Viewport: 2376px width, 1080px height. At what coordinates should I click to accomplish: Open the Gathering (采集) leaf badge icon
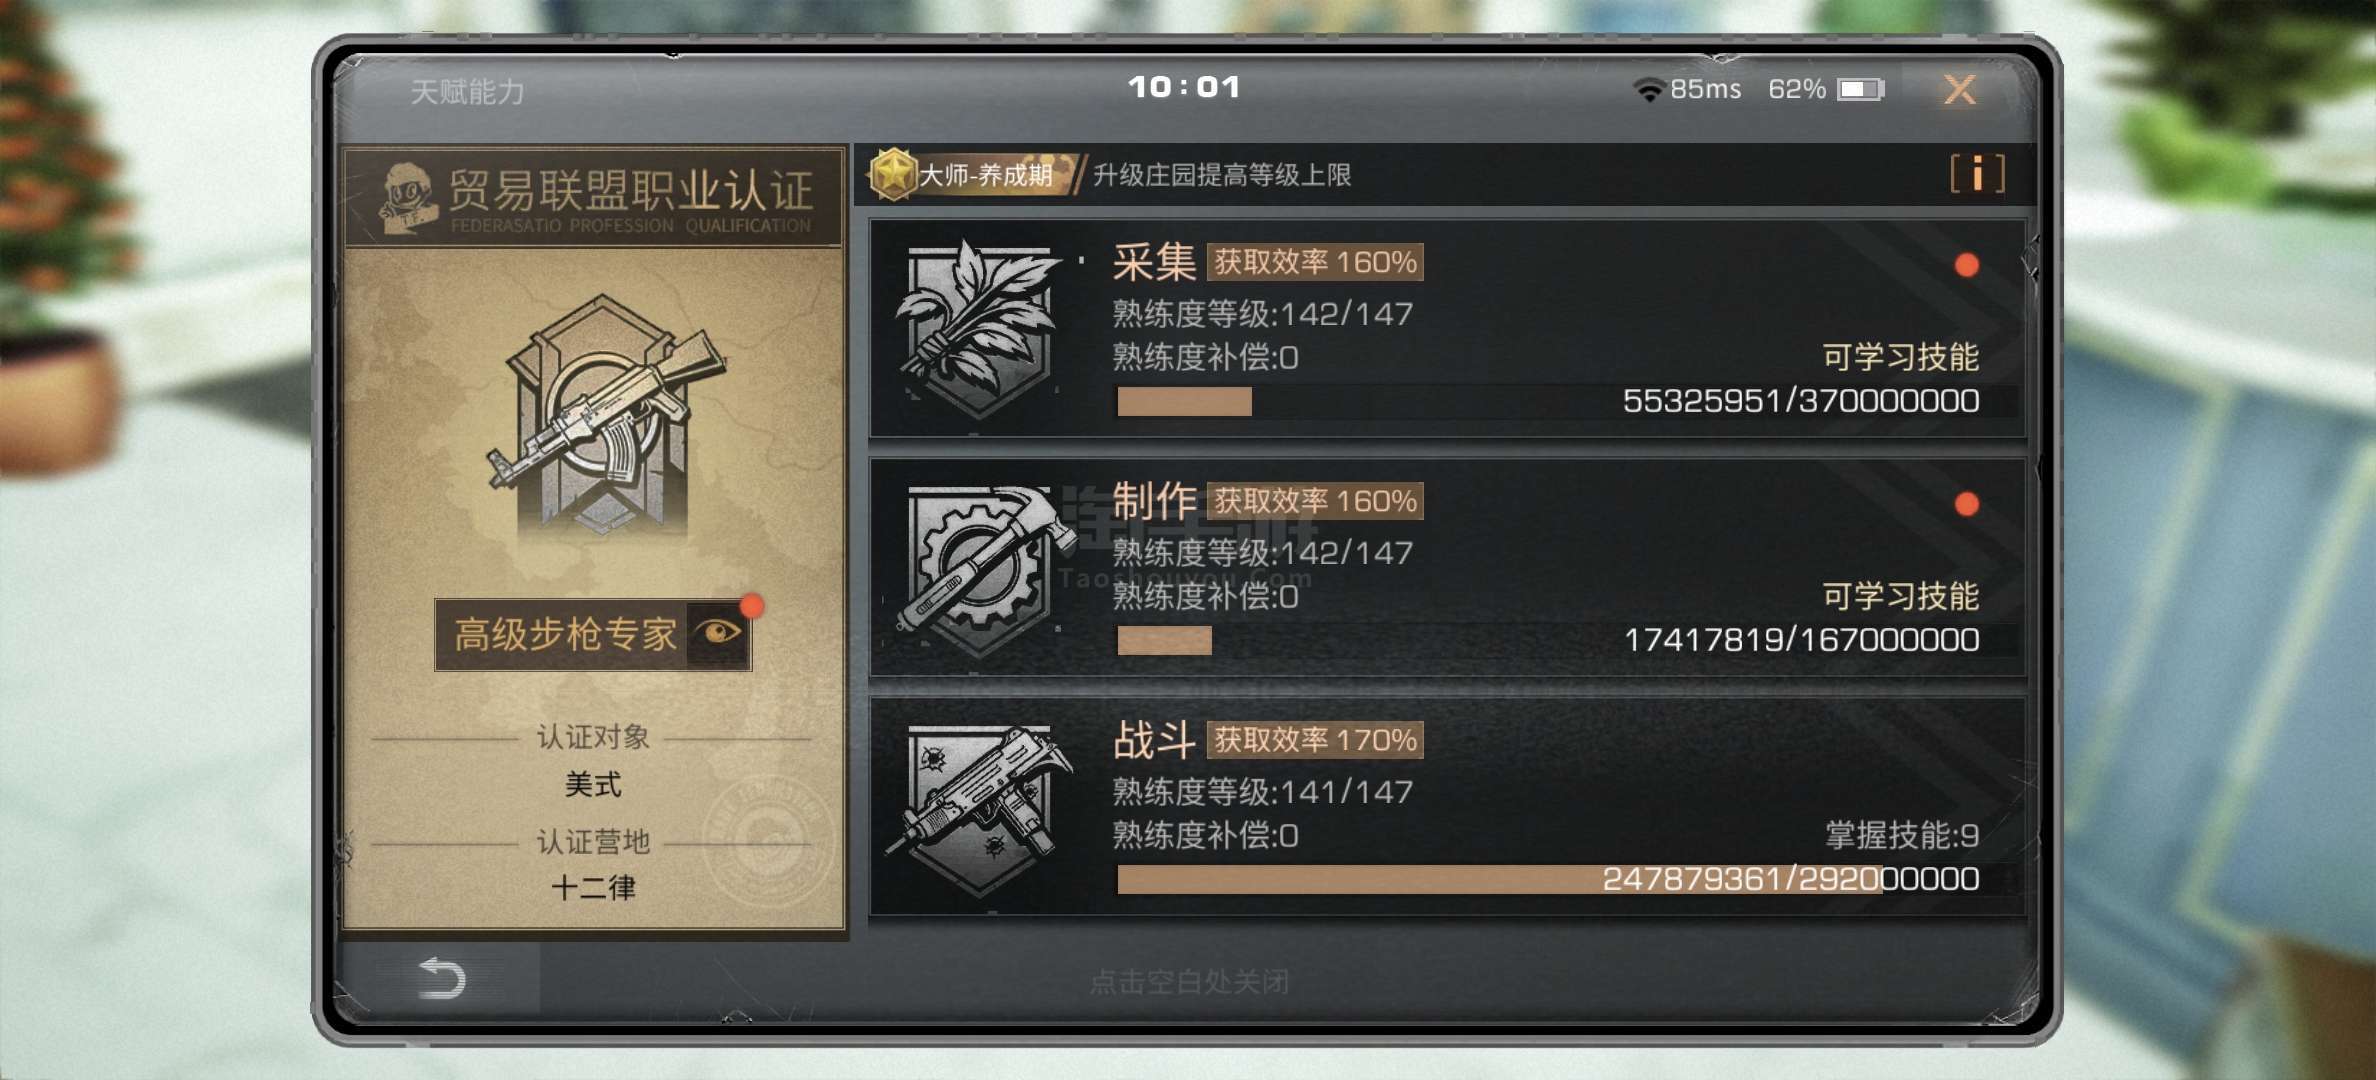tap(979, 330)
